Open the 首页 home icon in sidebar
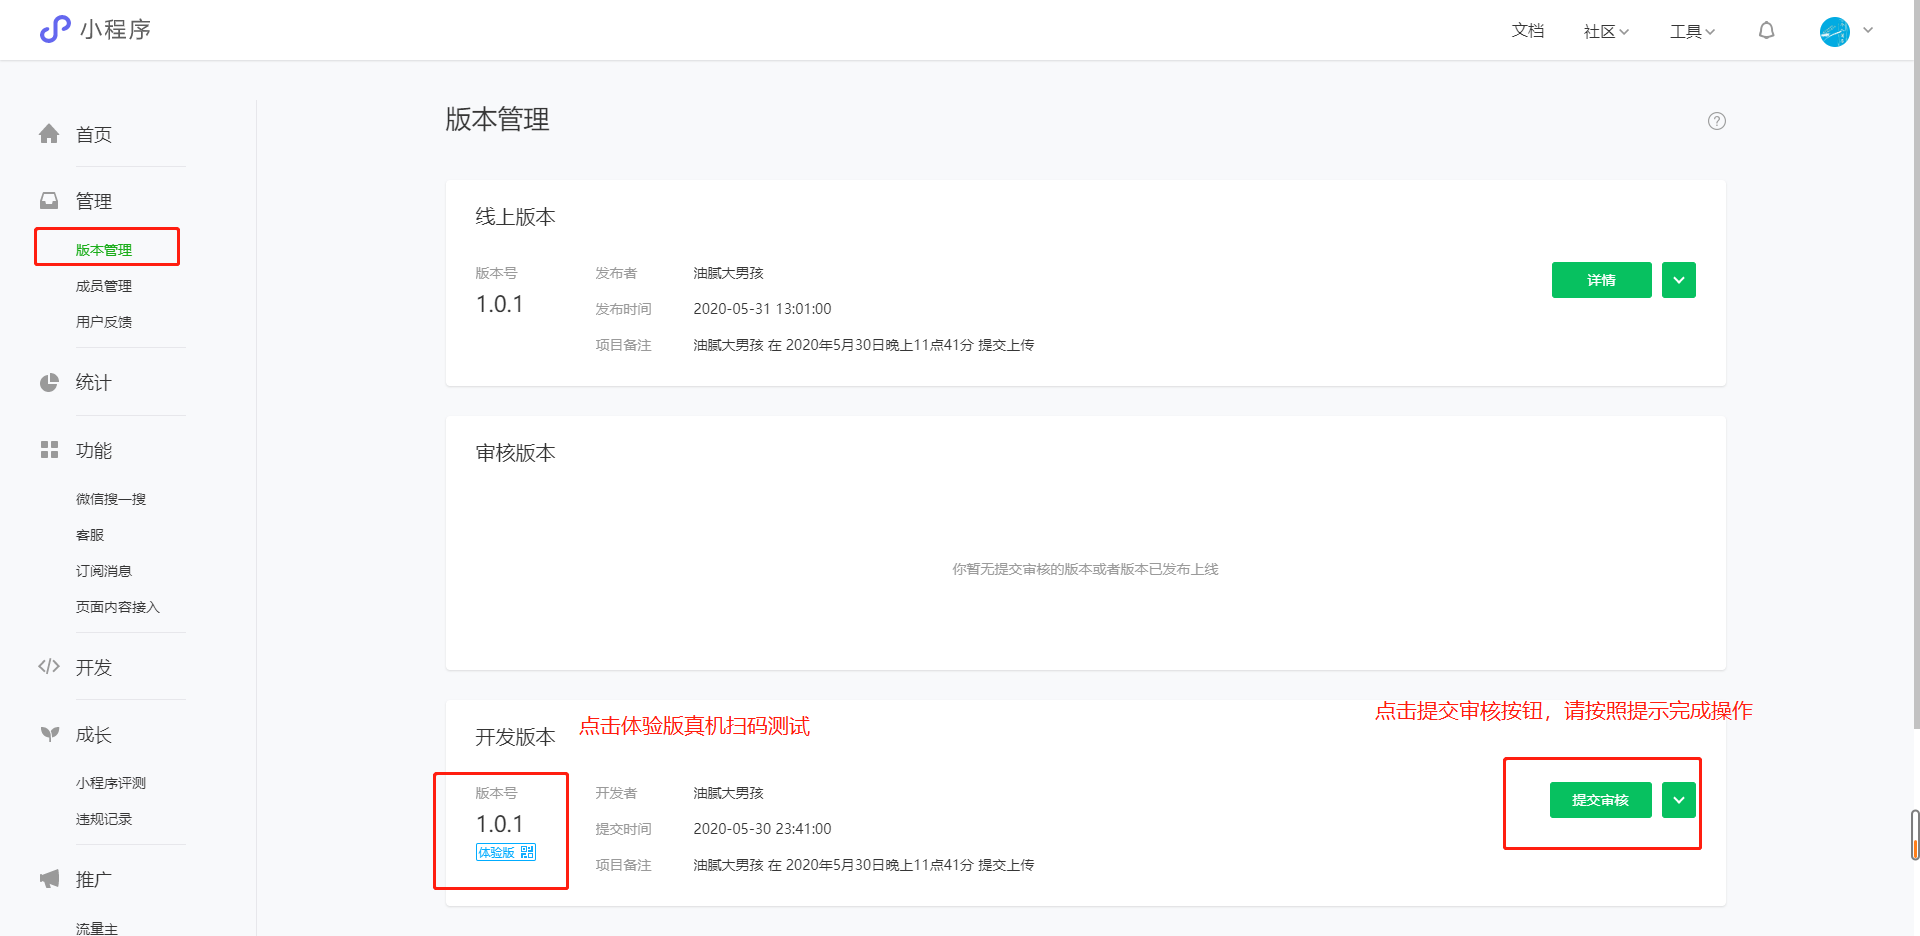Screen dimensions: 1920x936 (x=49, y=134)
